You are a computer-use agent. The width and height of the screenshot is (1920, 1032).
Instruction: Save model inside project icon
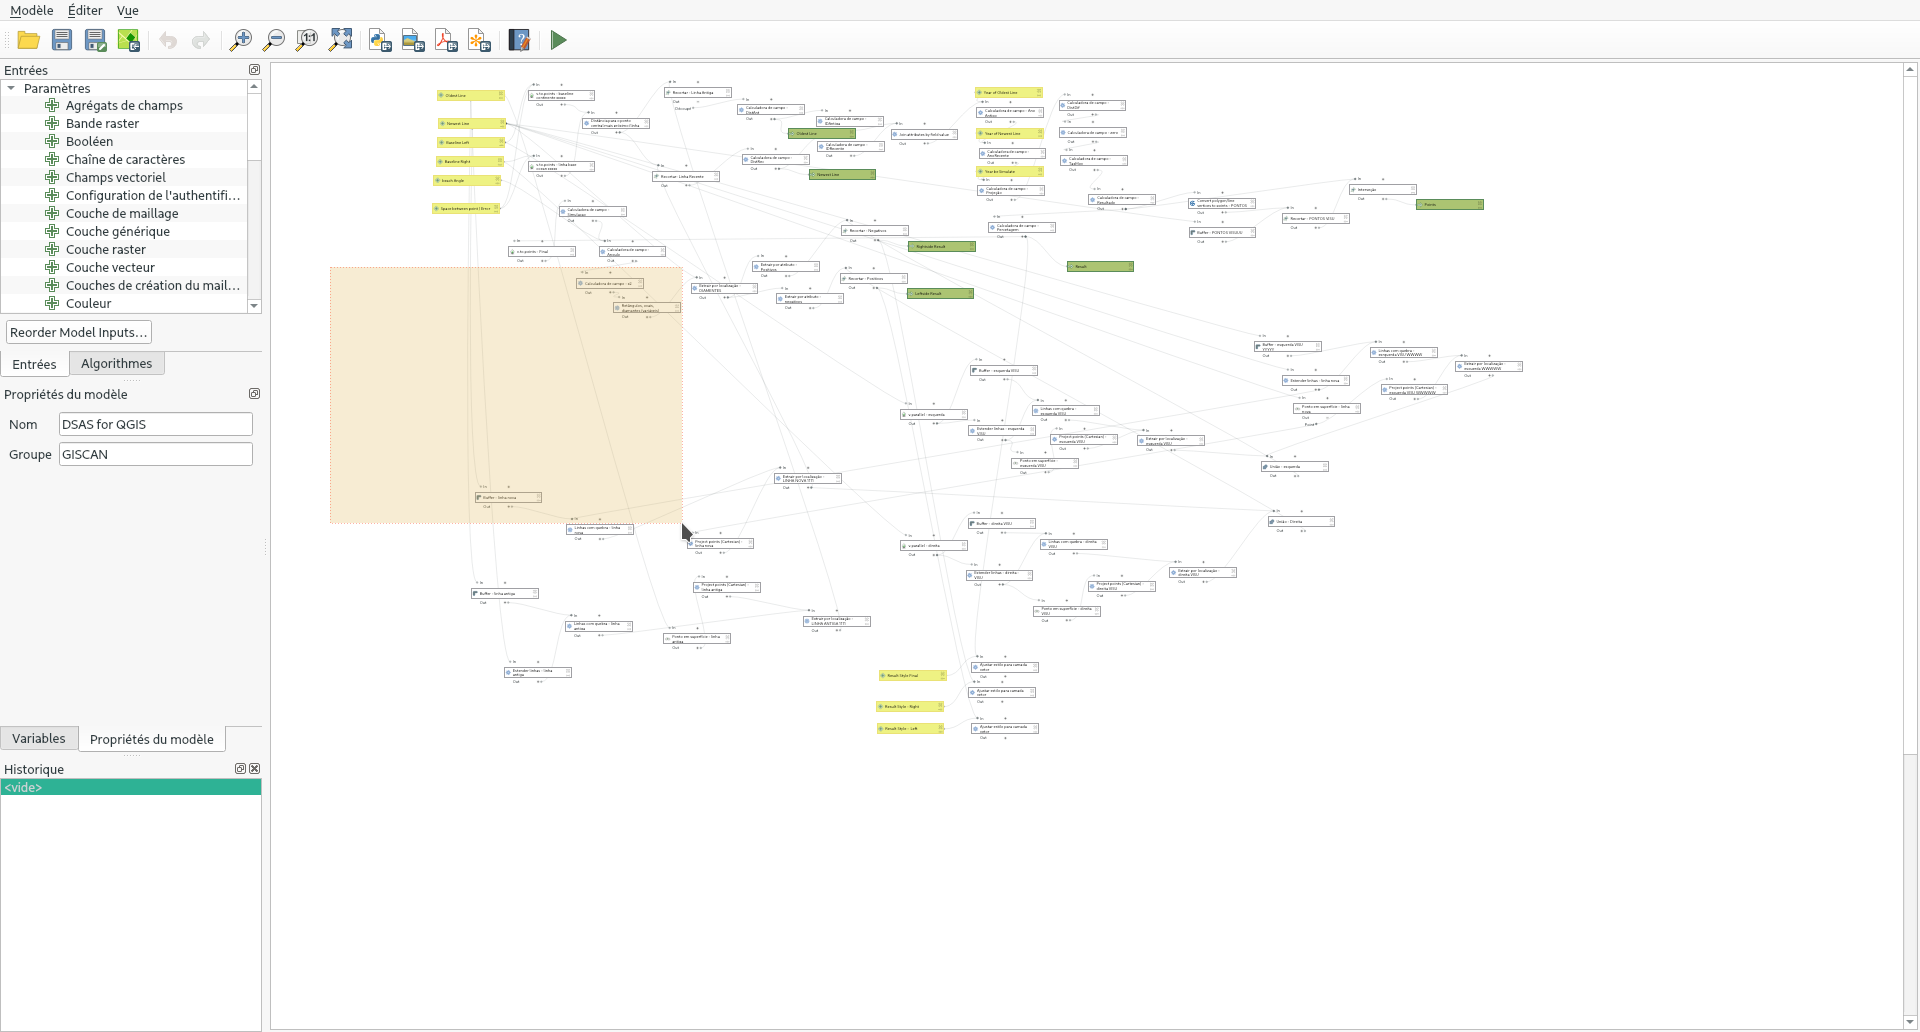129,40
